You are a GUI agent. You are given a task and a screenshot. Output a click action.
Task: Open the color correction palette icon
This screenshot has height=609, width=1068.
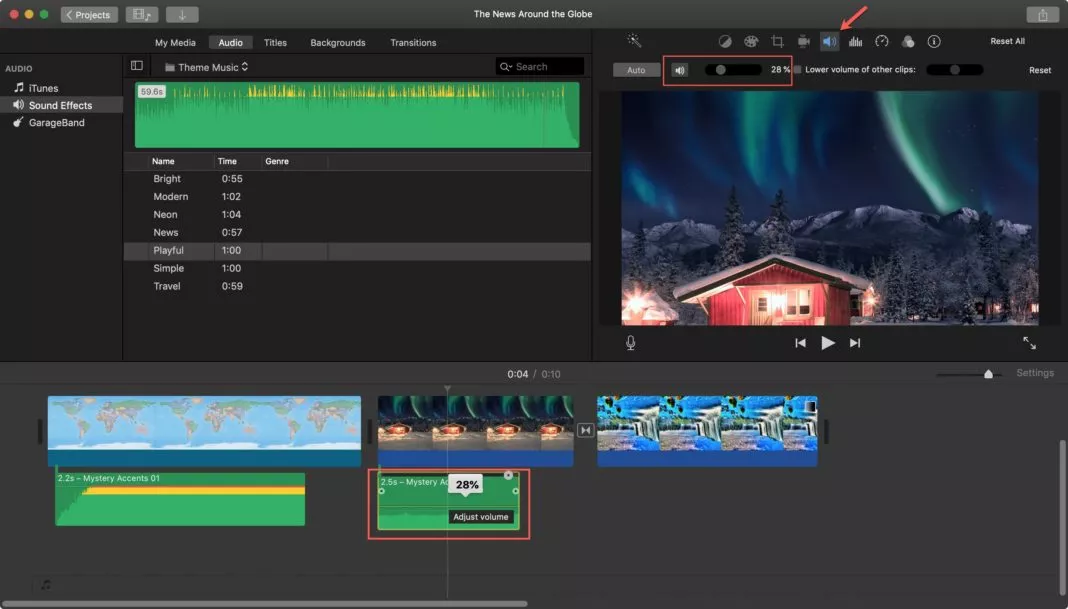(x=751, y=42)
